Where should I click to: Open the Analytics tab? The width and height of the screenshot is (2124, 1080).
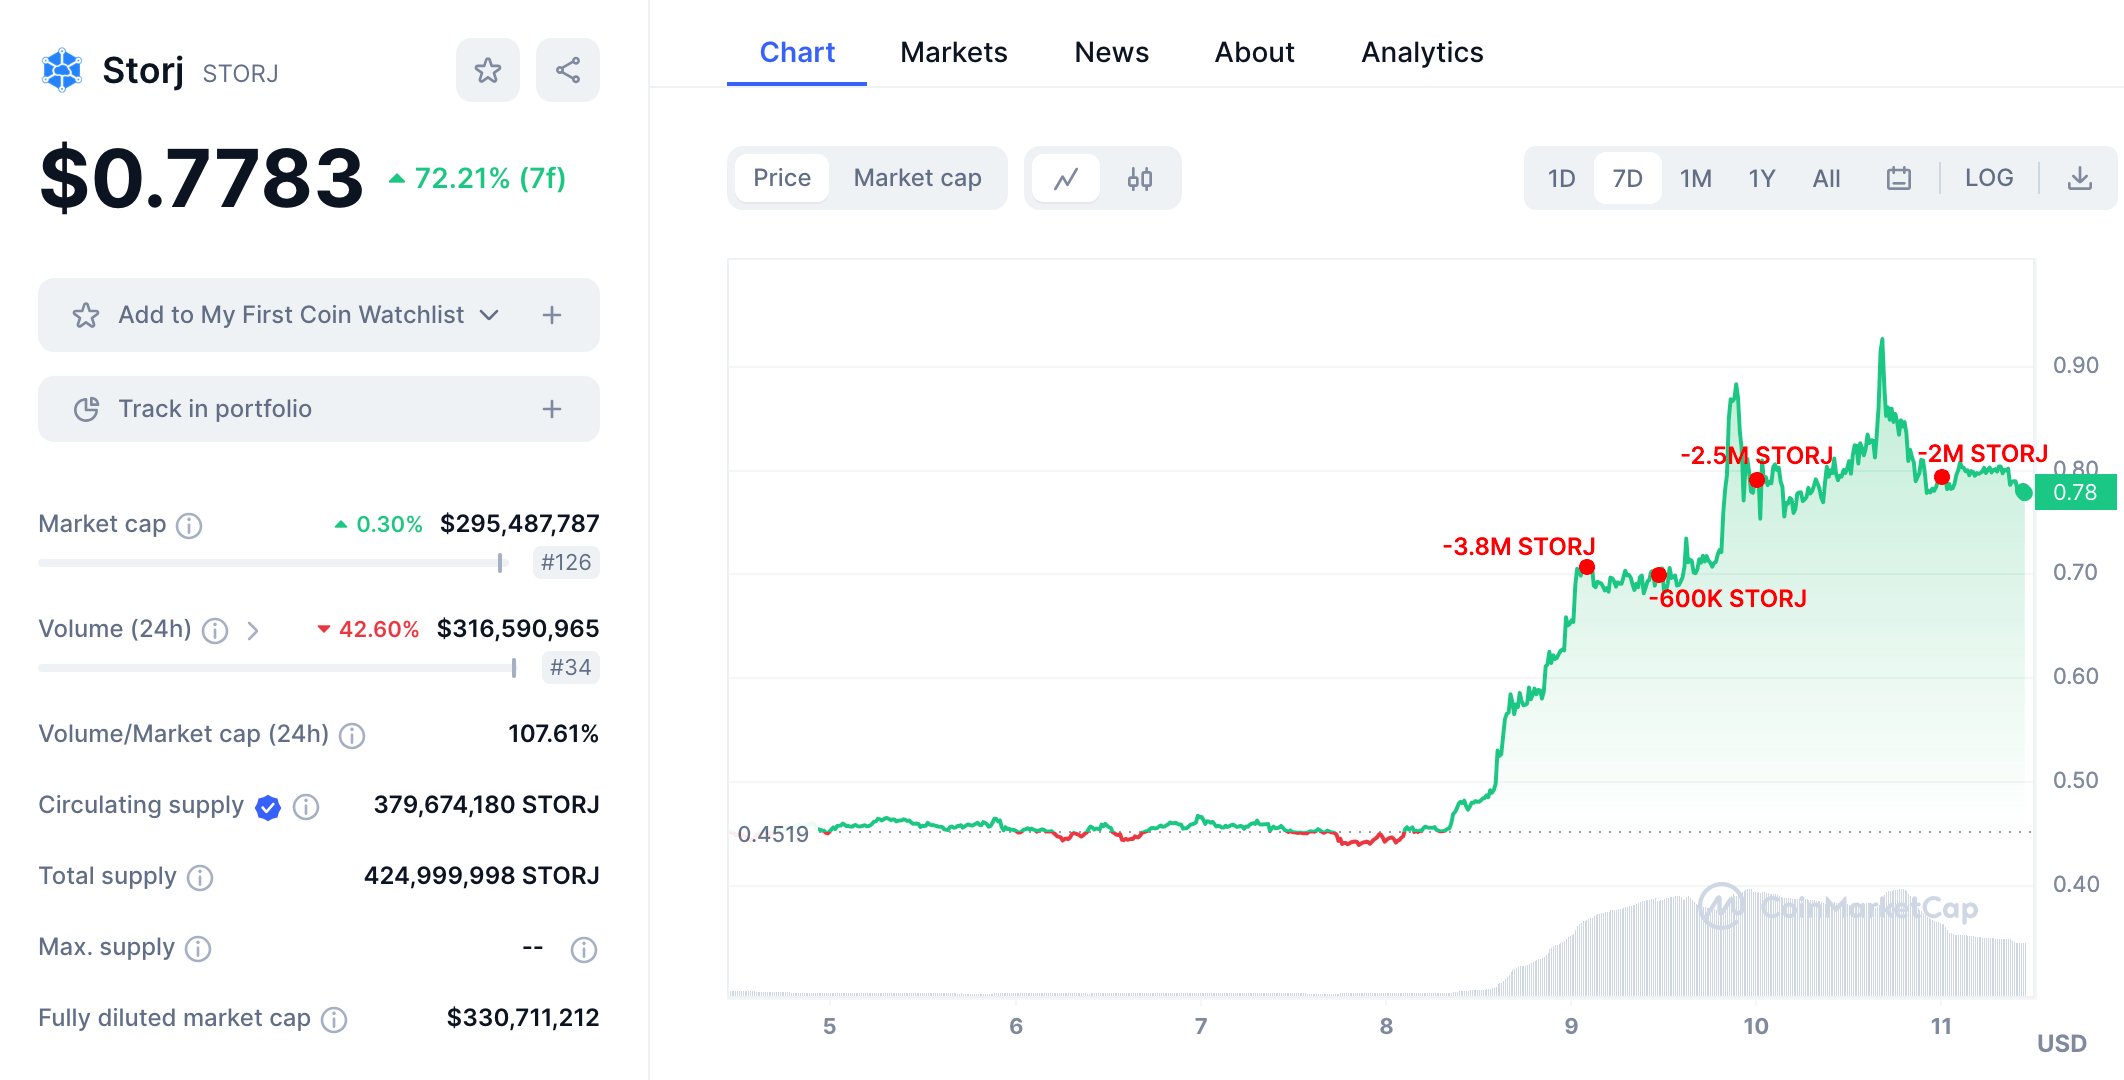pyautogui.click(x=1421, y=52)
